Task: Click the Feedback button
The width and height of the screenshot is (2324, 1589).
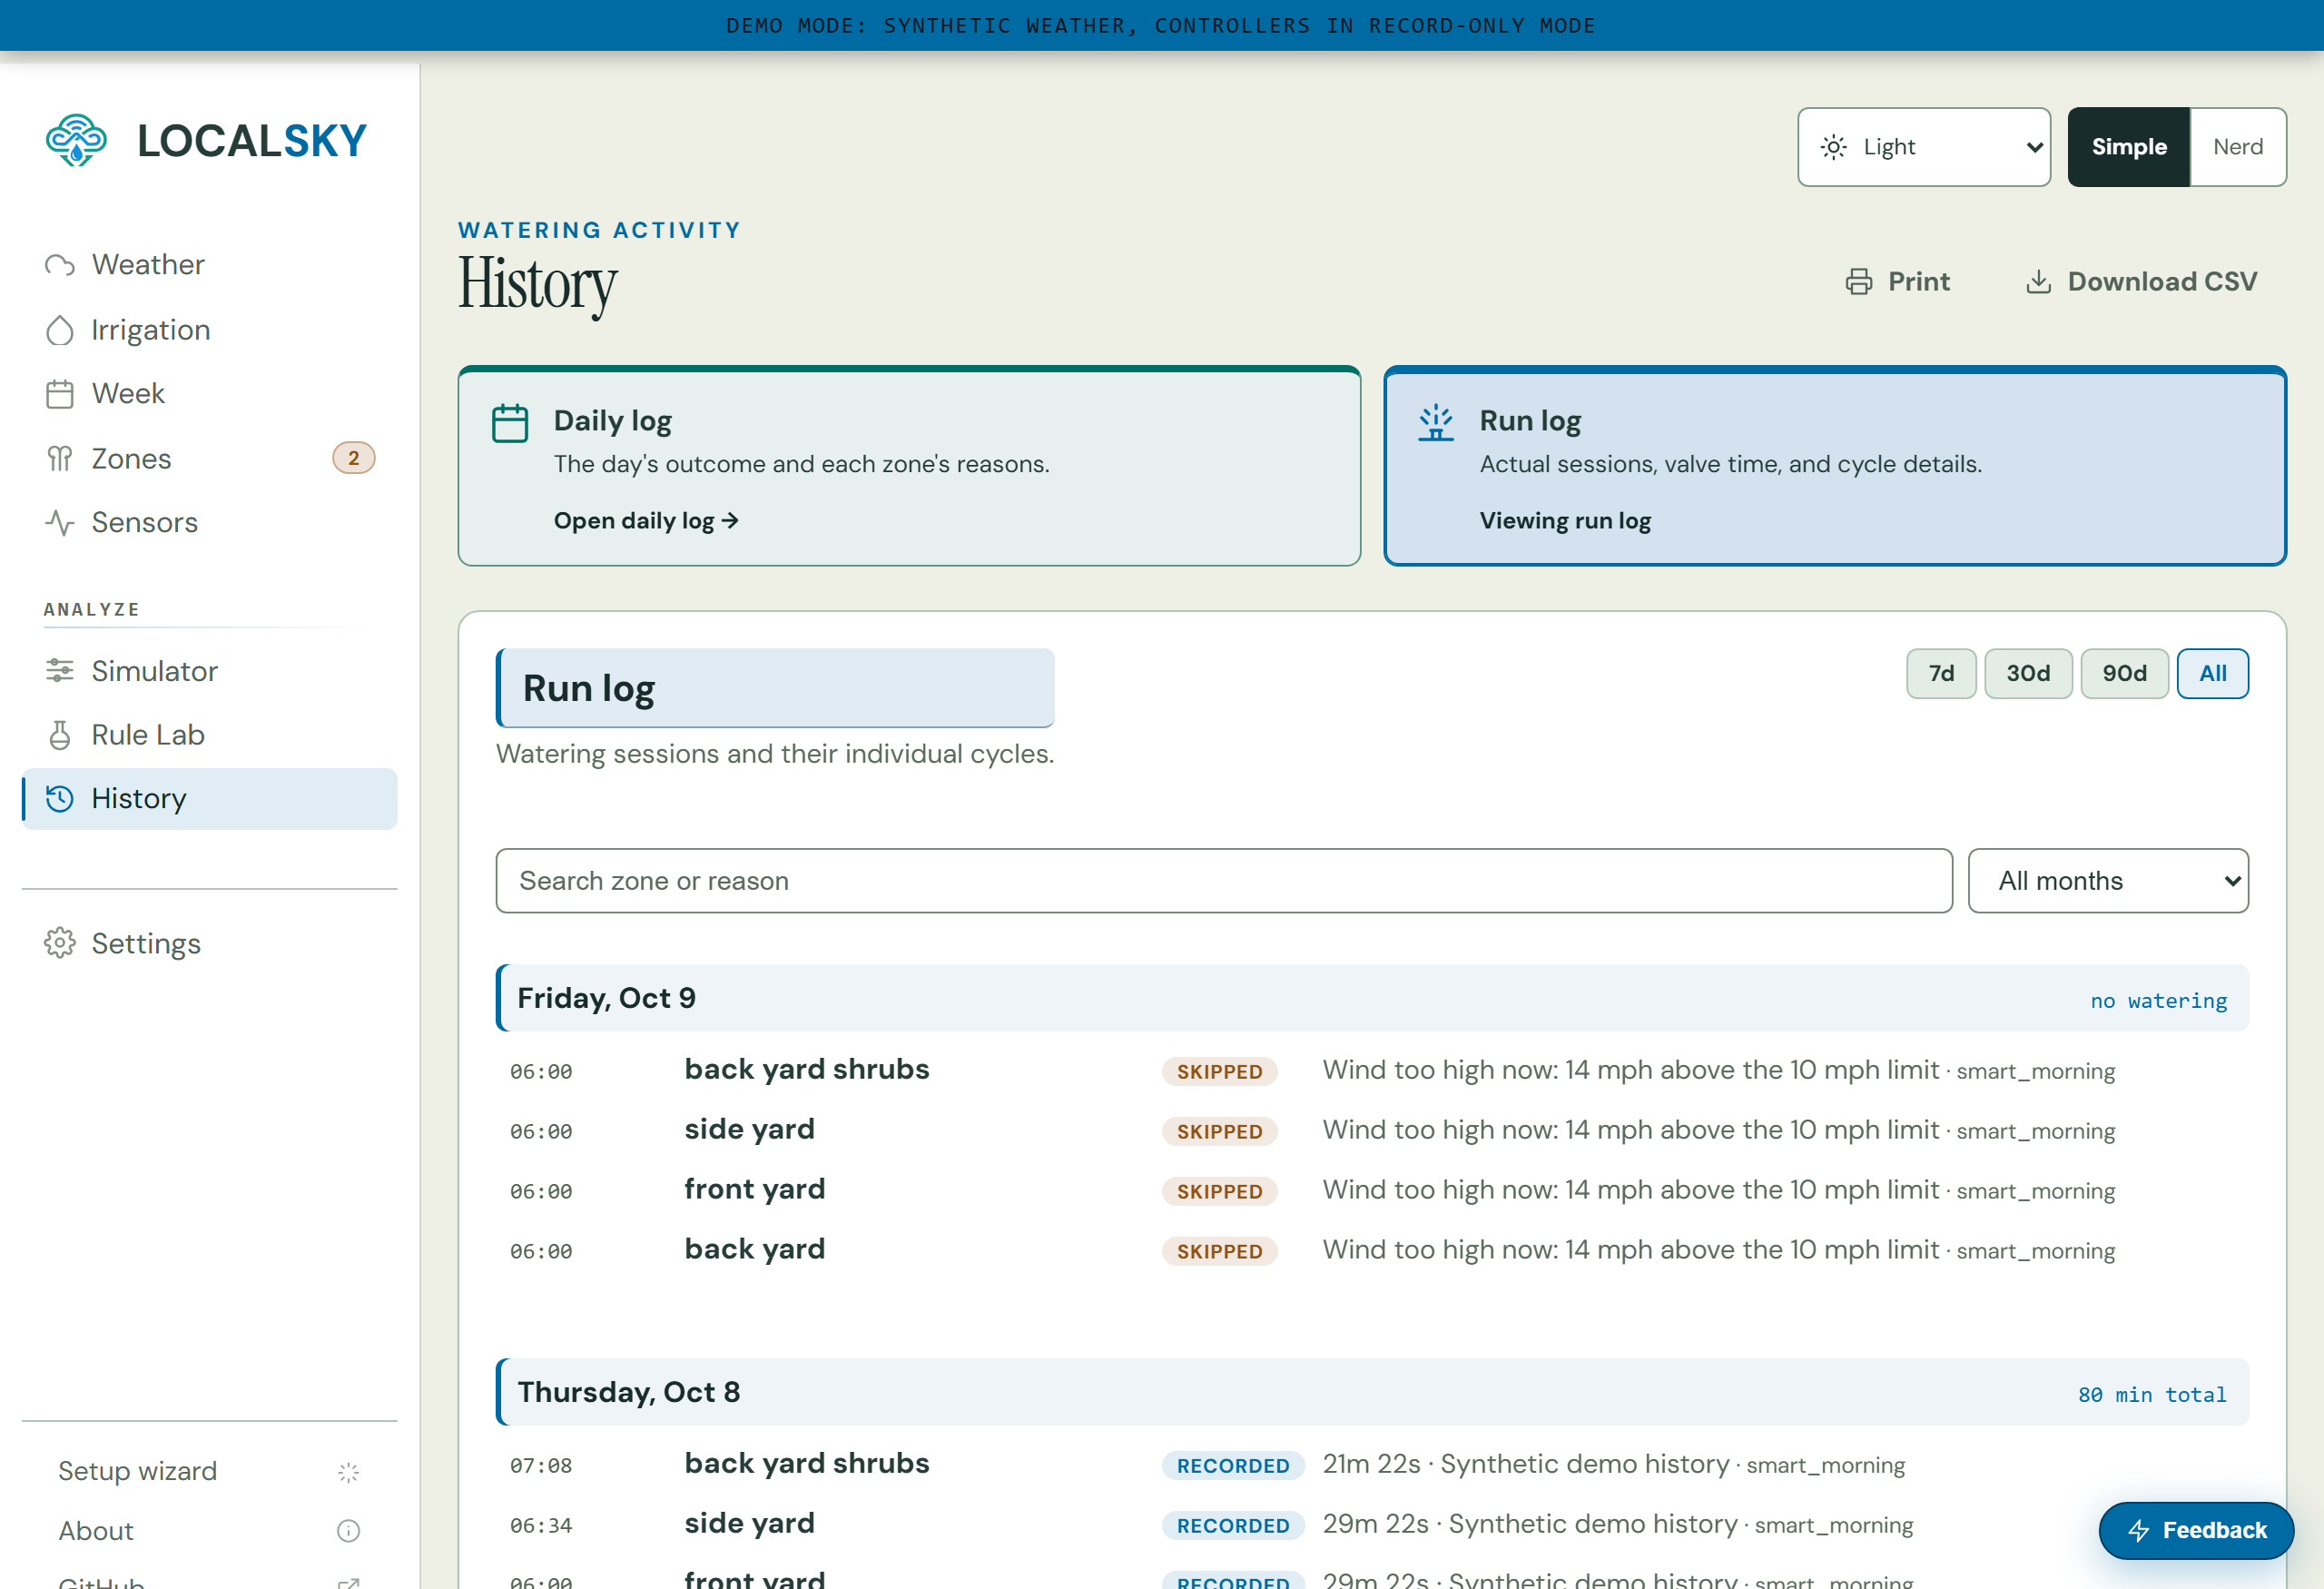Action: pos(2196,1530)
